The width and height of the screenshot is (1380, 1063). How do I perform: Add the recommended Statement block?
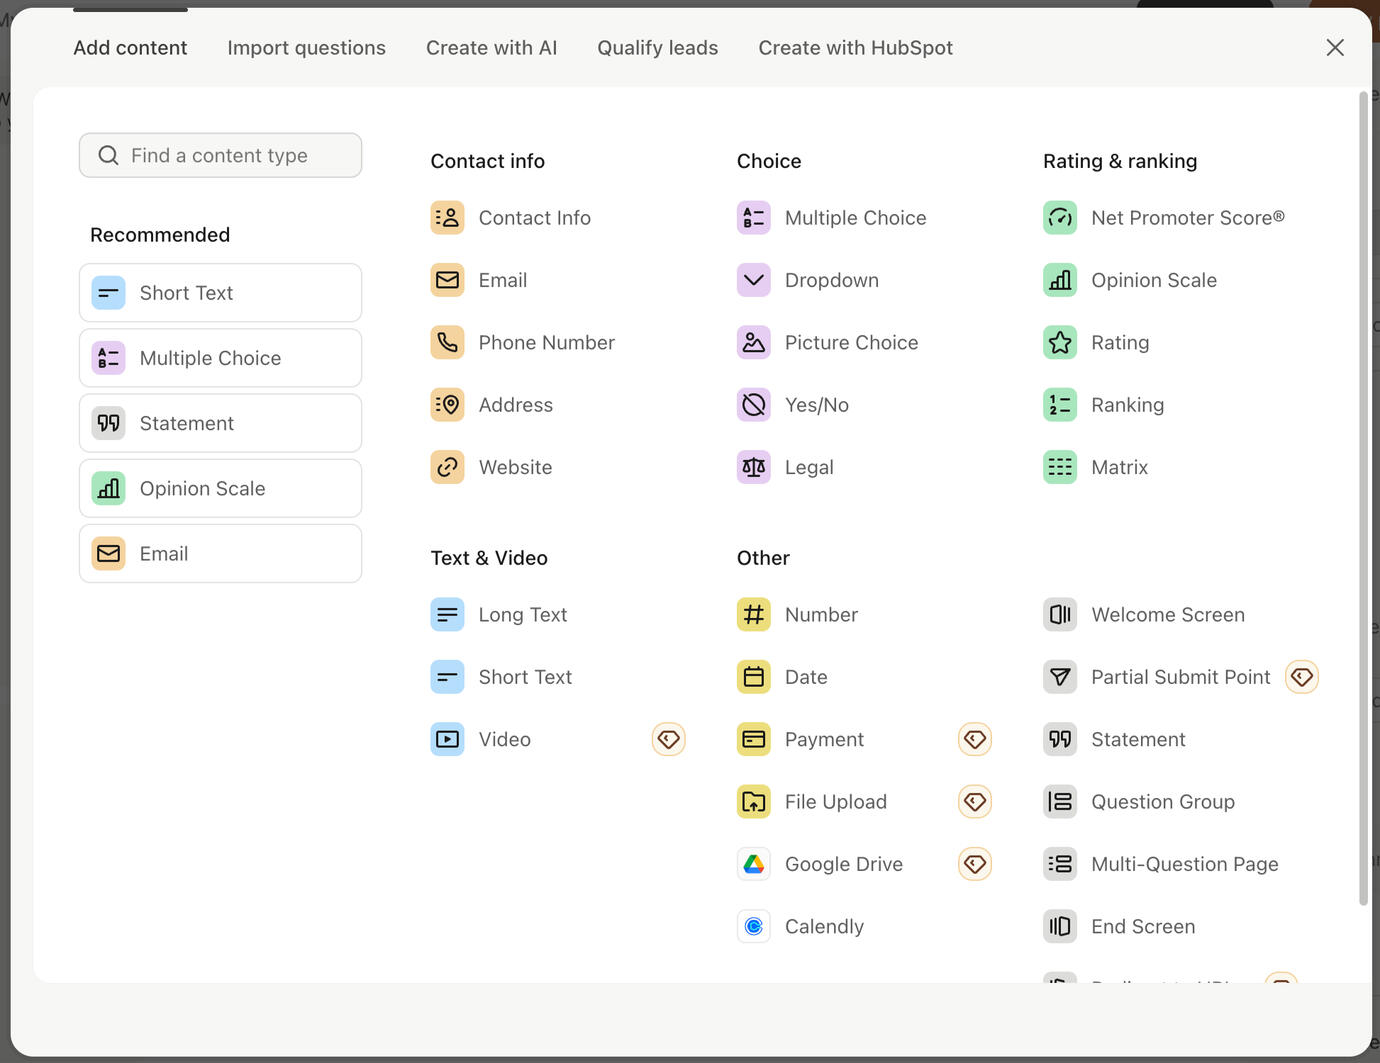pyautogui.click(x=220, y=423)
